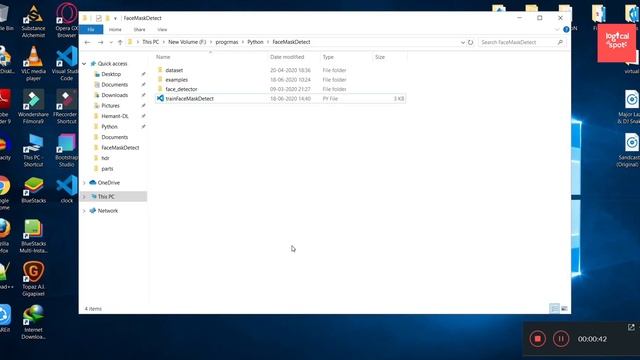This screenshot has width=640, height=360.
Task: Refresh the current folder view
Action: coord(471,42)
